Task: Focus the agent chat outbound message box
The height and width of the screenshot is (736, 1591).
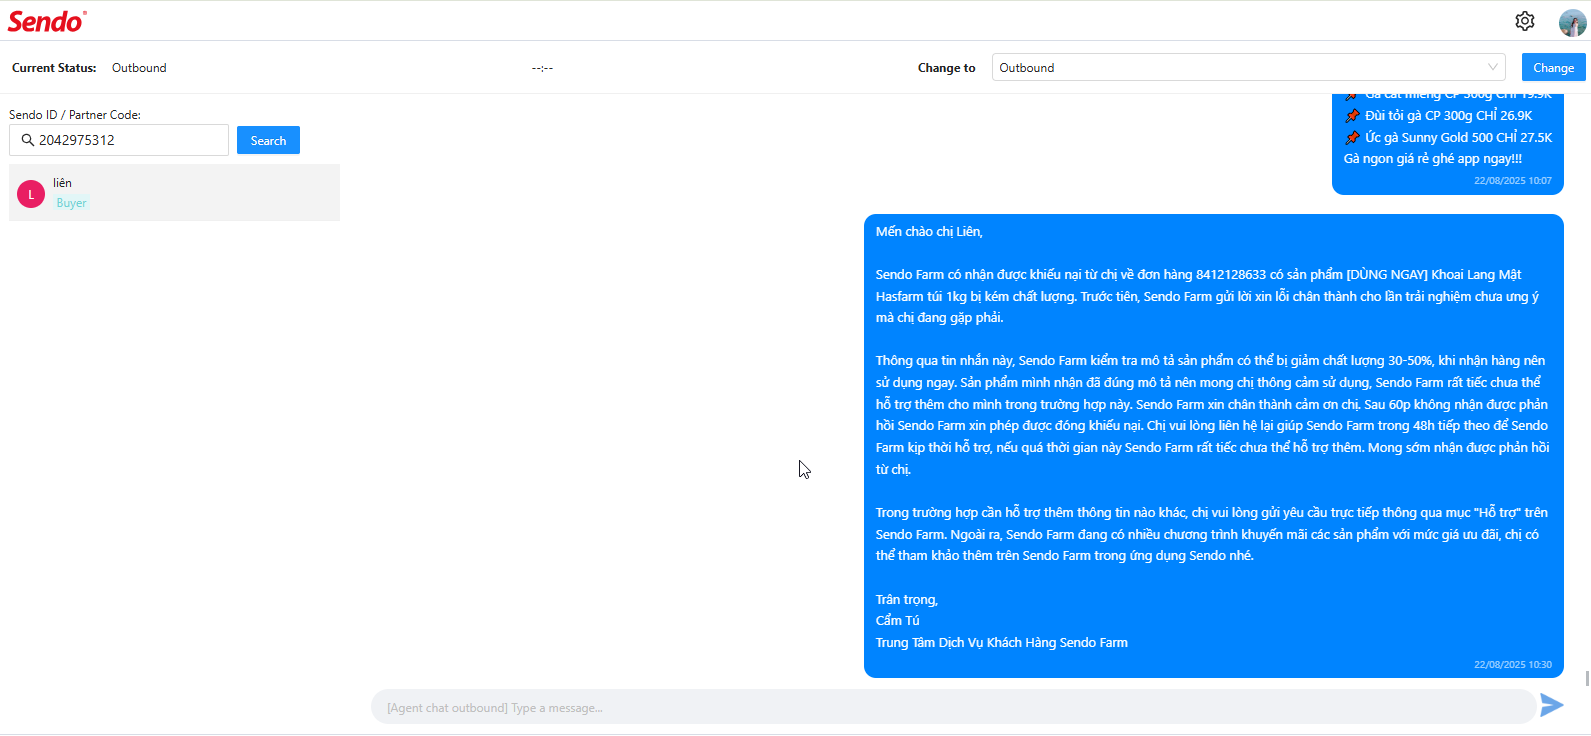Action: point(953,707)
